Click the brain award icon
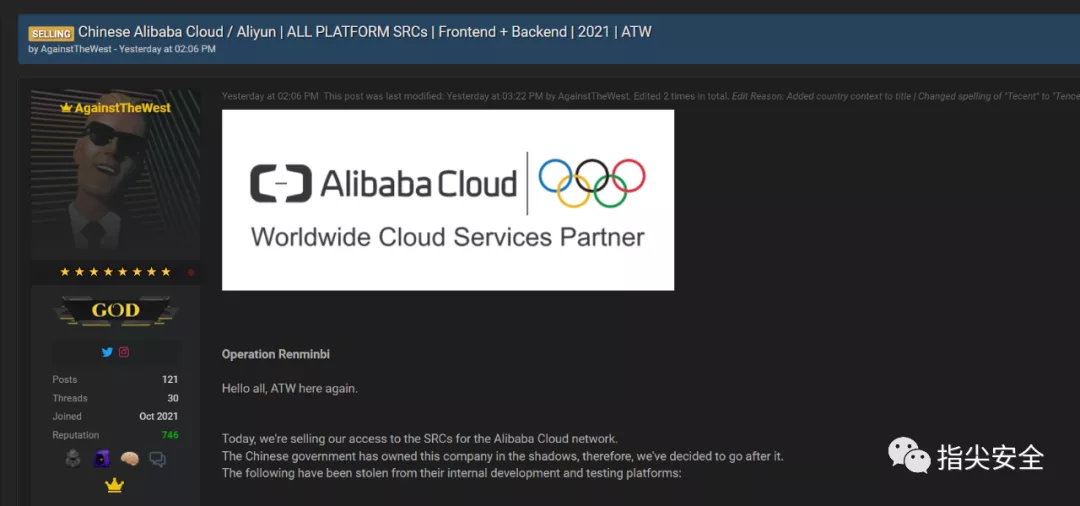 click(129, 458)
